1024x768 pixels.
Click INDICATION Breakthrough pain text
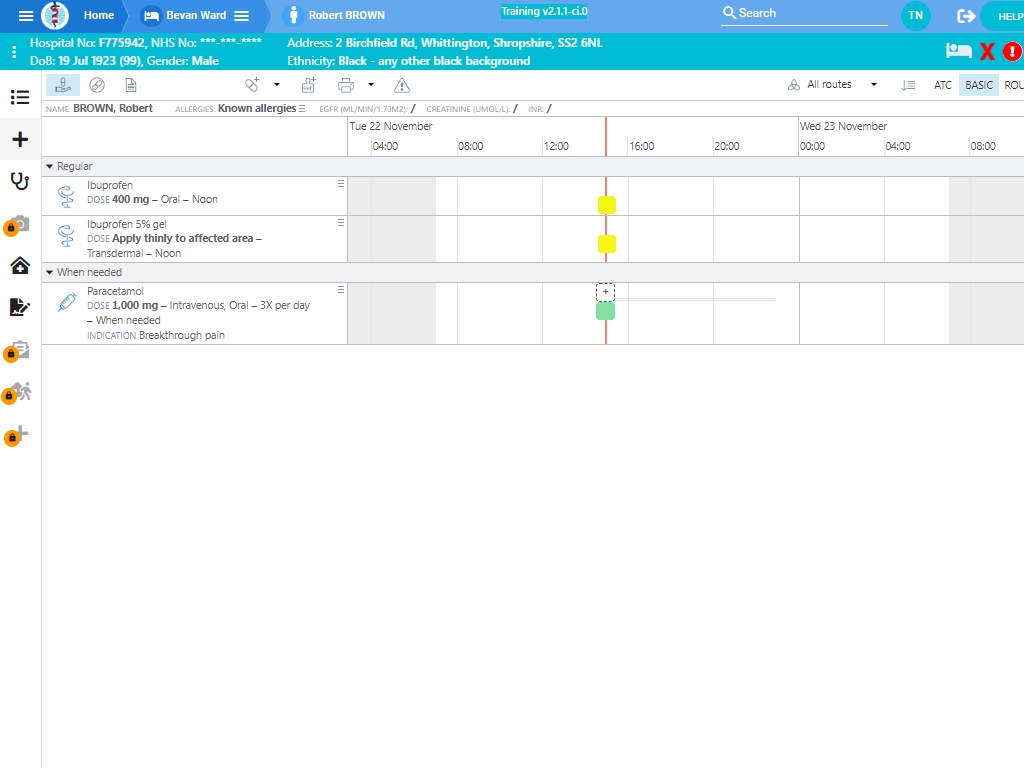pos(155,335)
